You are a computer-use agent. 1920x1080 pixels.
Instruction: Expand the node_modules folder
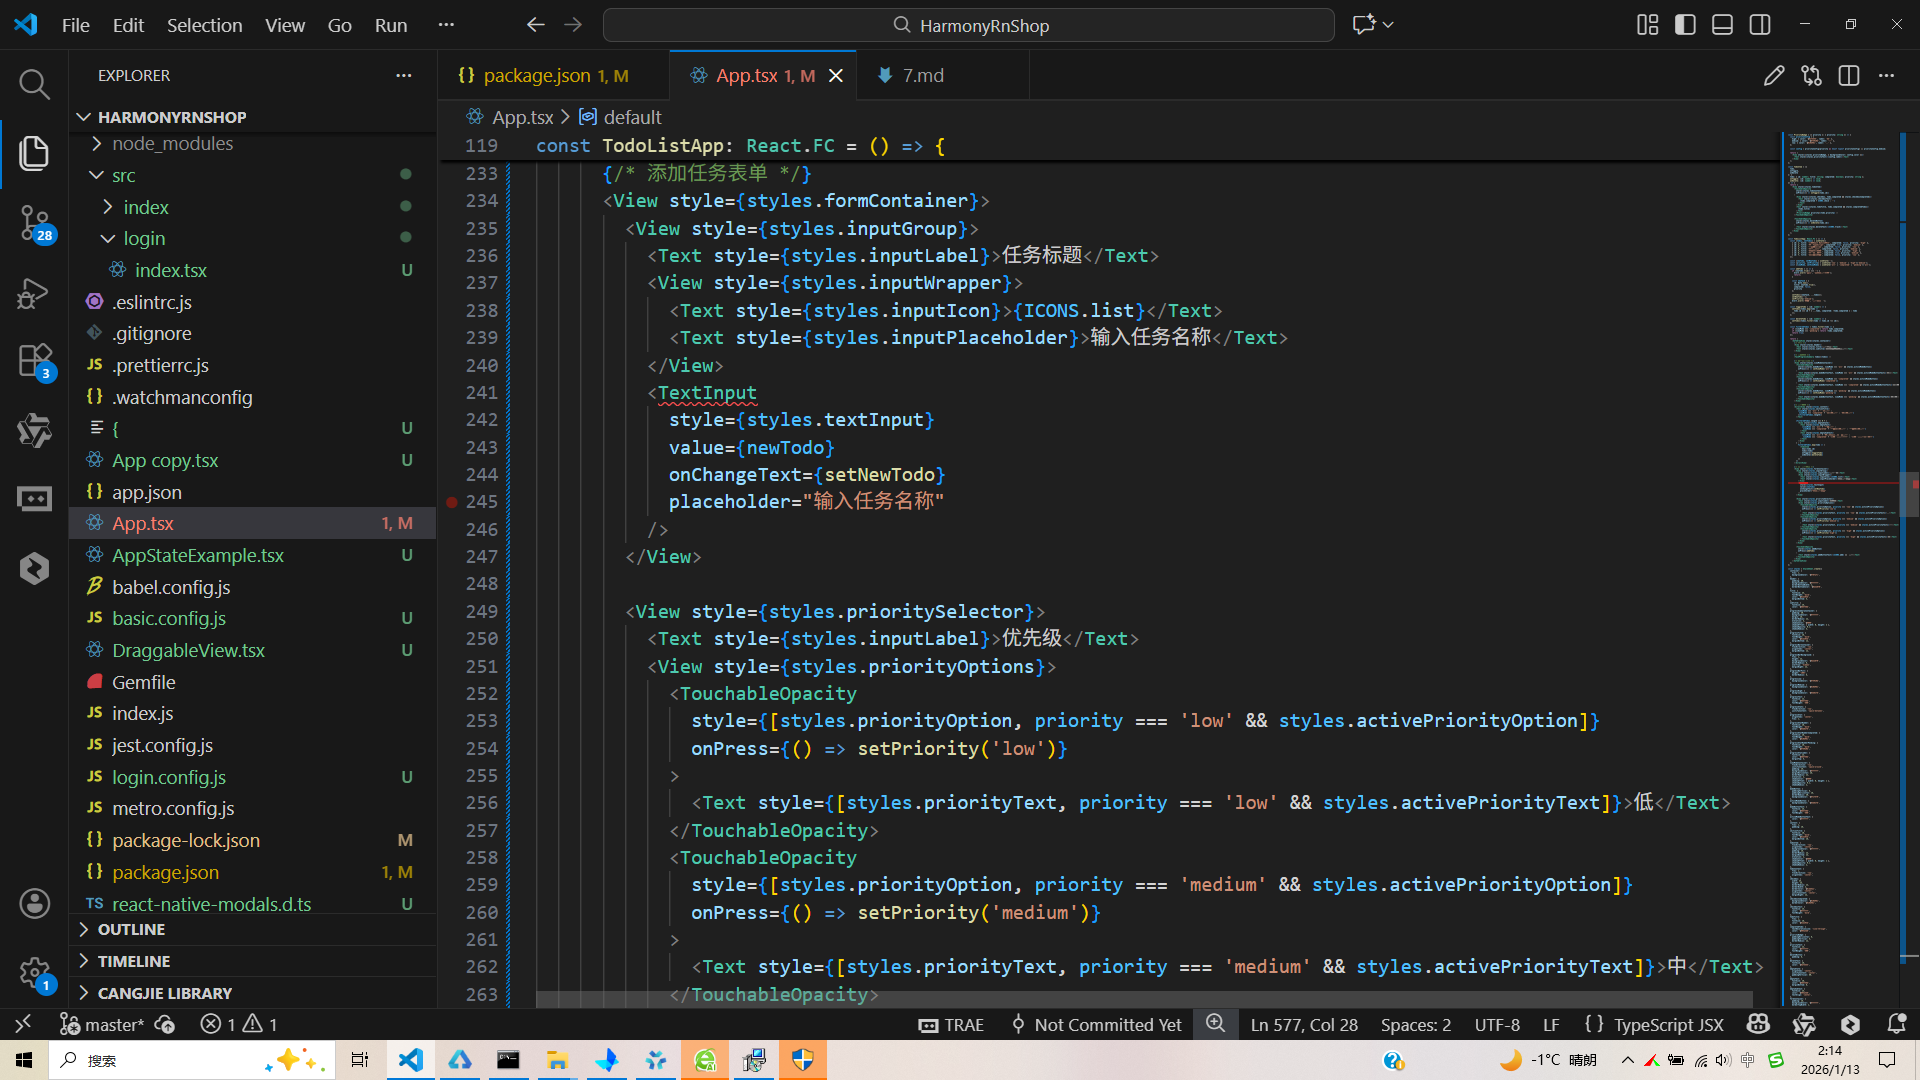pos(172,143)
